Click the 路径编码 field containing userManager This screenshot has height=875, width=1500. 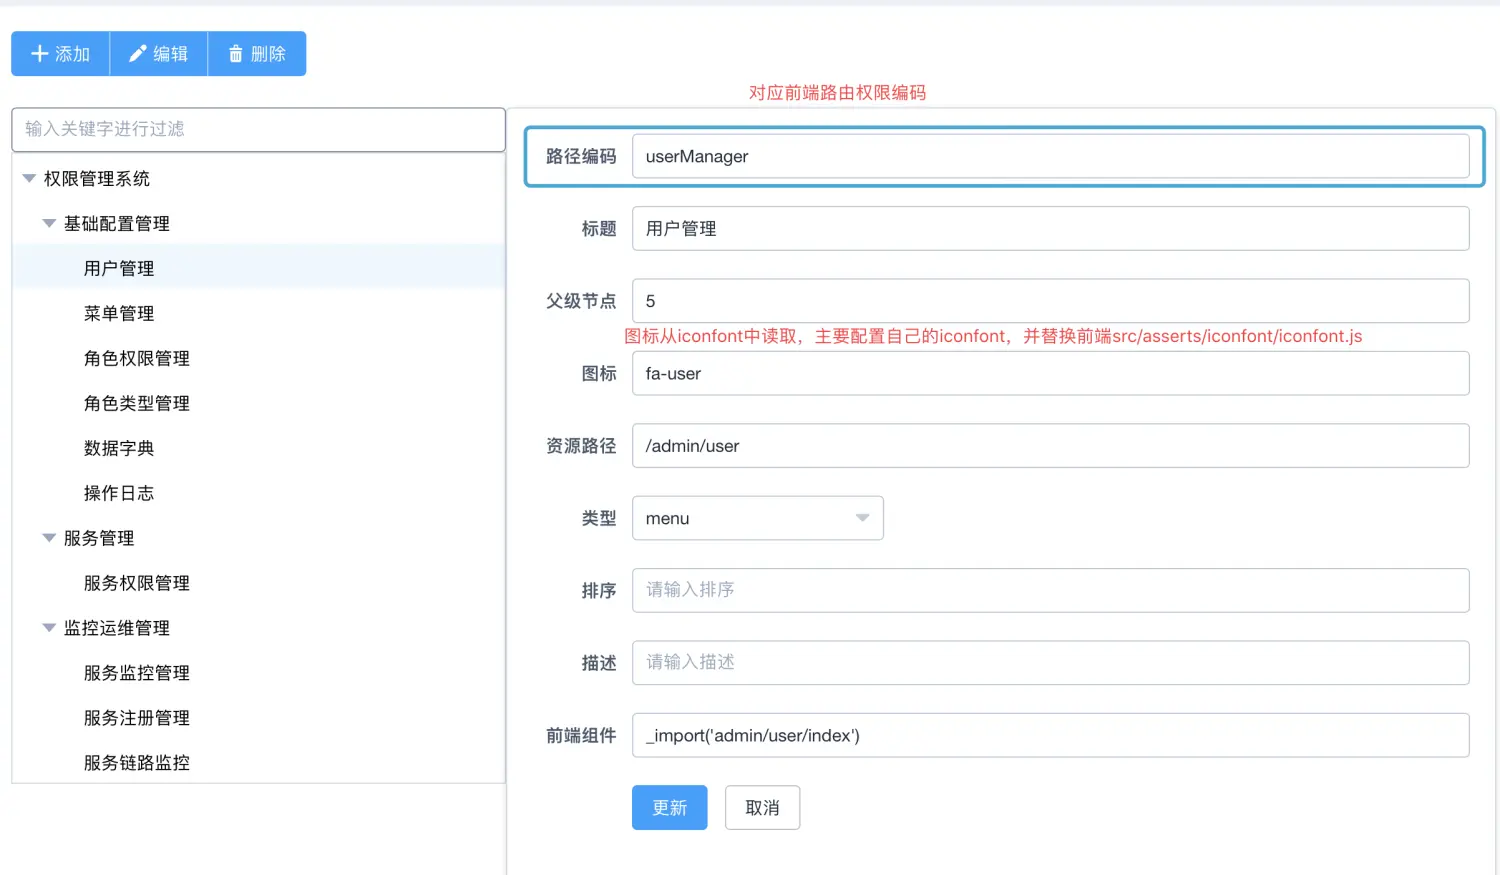pyautogui.click(x=1050, y=156)
